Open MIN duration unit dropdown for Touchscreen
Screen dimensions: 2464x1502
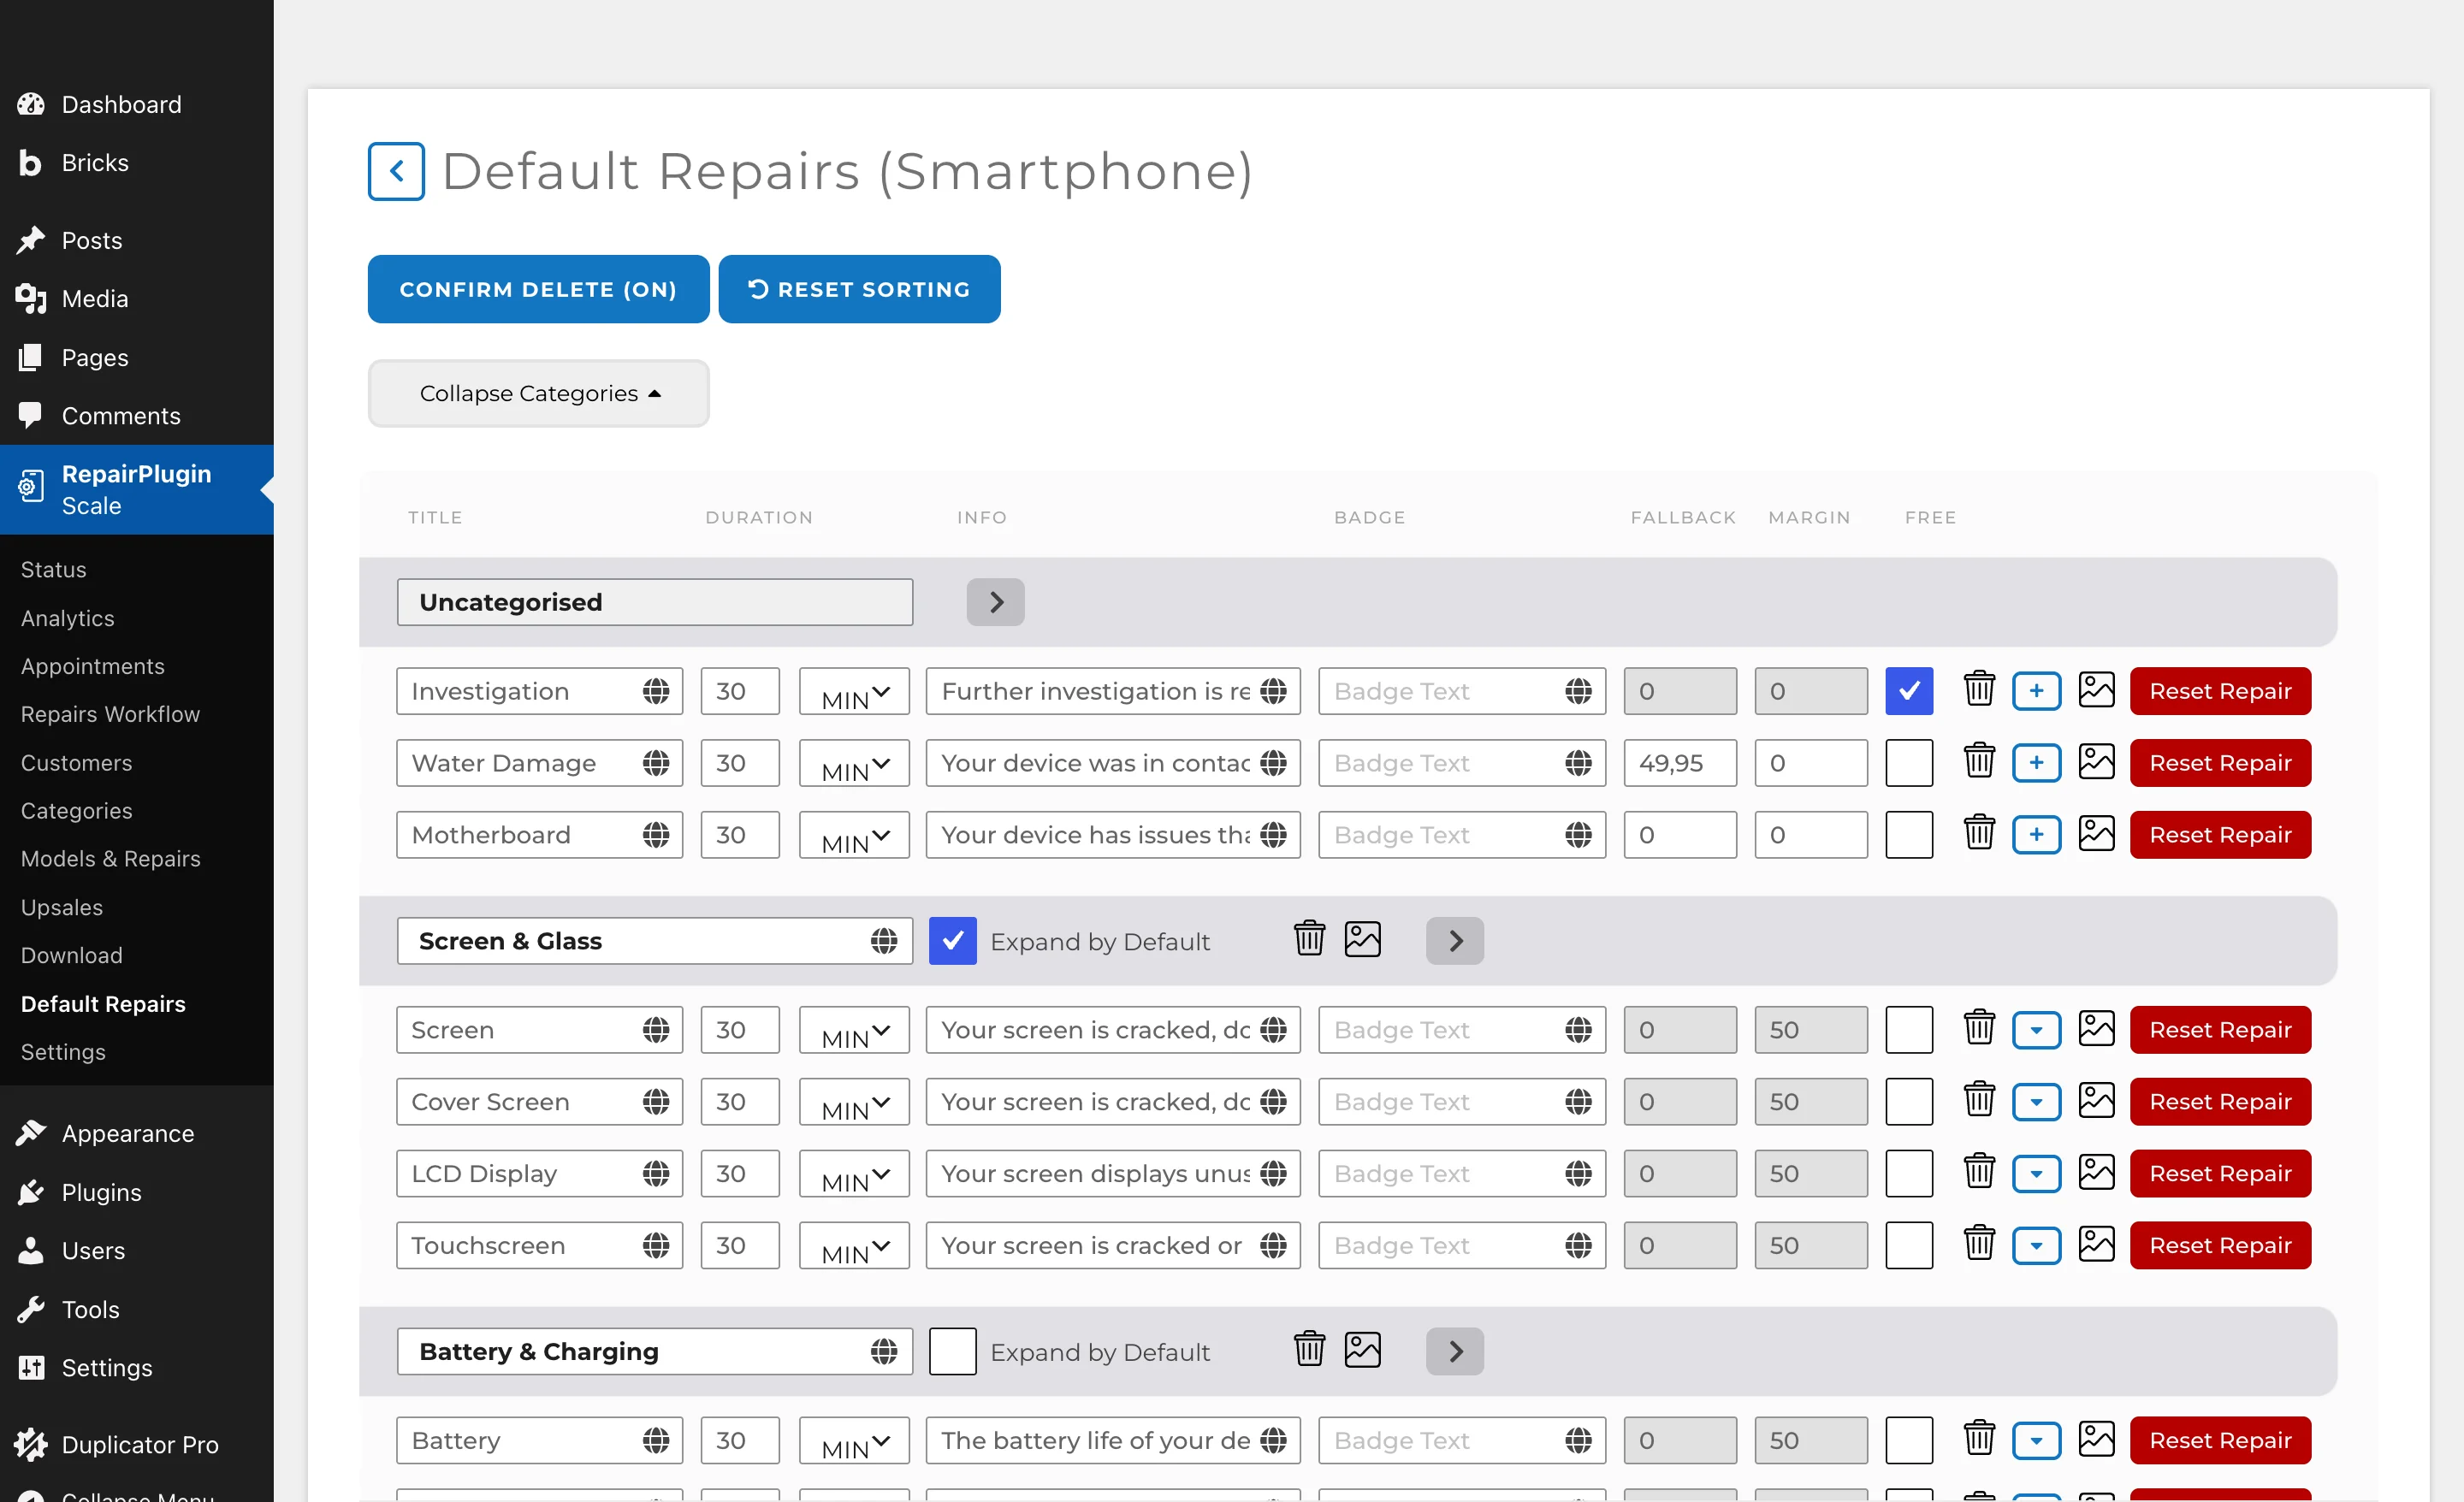(854, 1245)
